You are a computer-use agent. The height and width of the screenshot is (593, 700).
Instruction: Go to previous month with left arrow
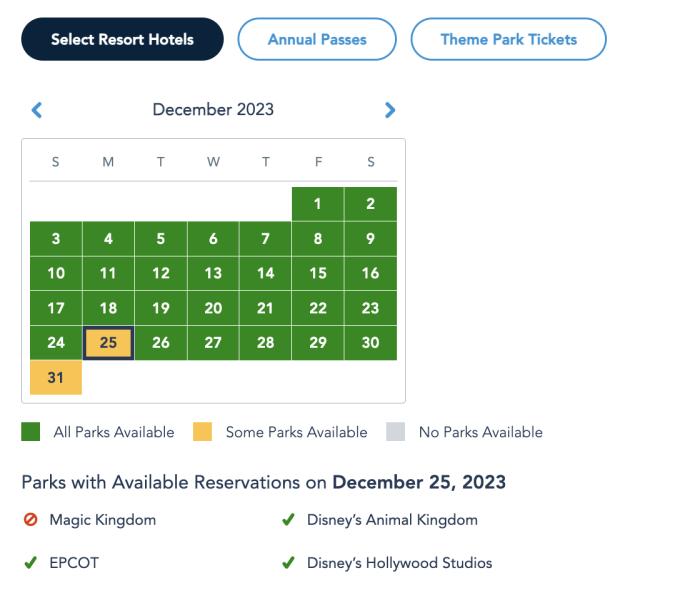click(x=37, y=110)
